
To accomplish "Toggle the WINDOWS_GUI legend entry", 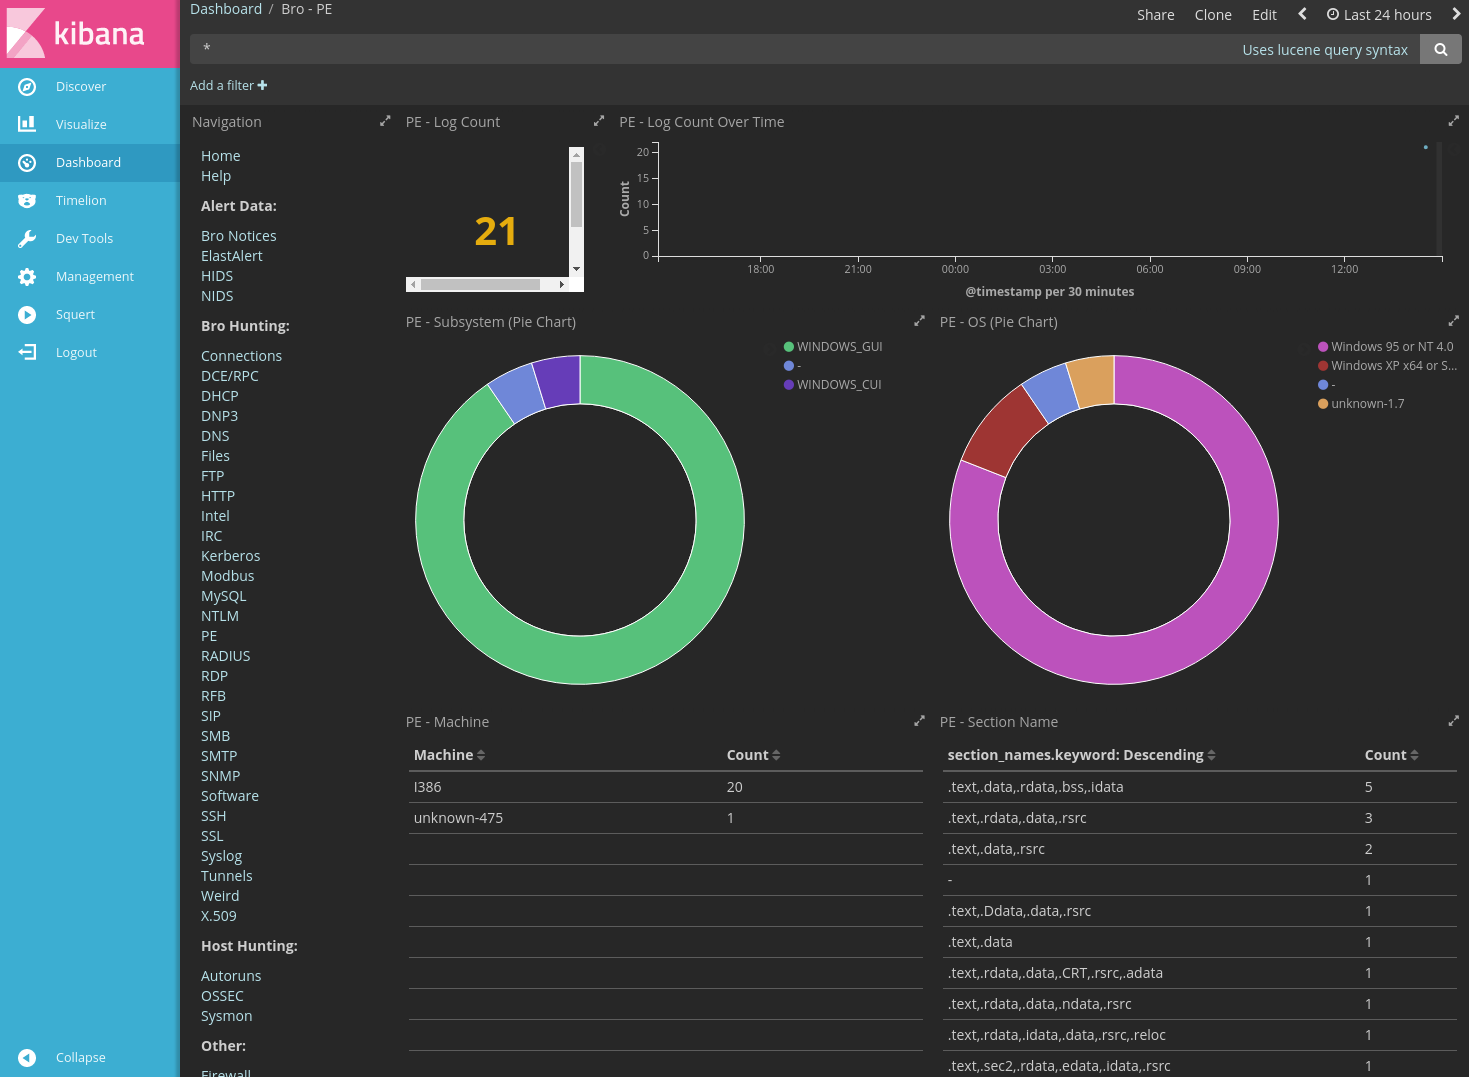I will tap(839, 346).
